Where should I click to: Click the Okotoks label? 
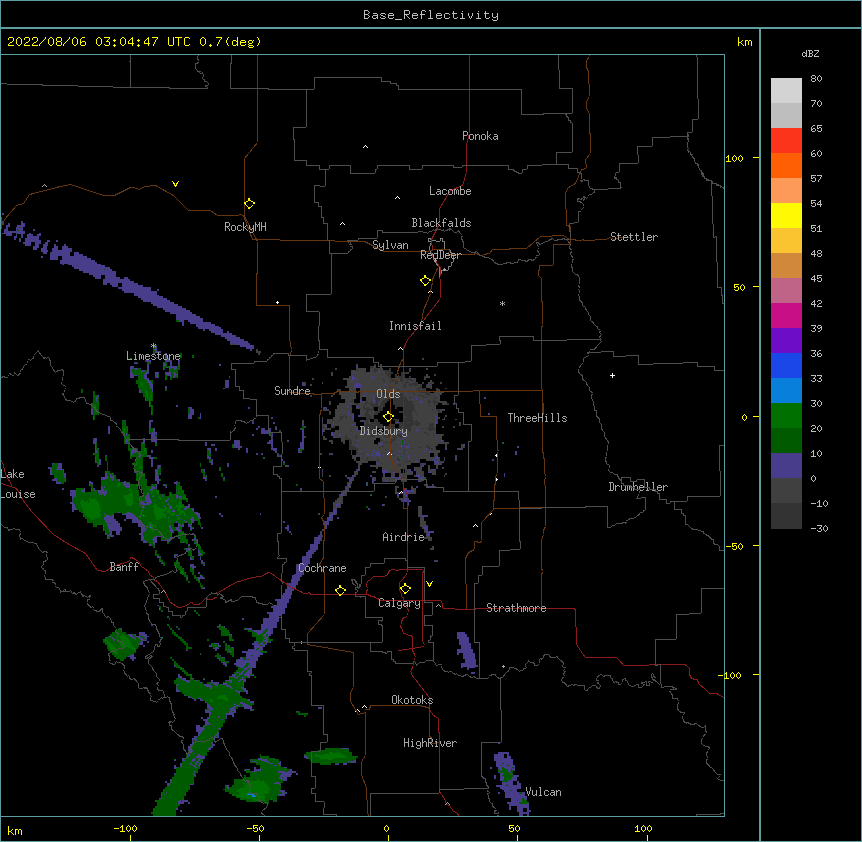pos(412,700)
